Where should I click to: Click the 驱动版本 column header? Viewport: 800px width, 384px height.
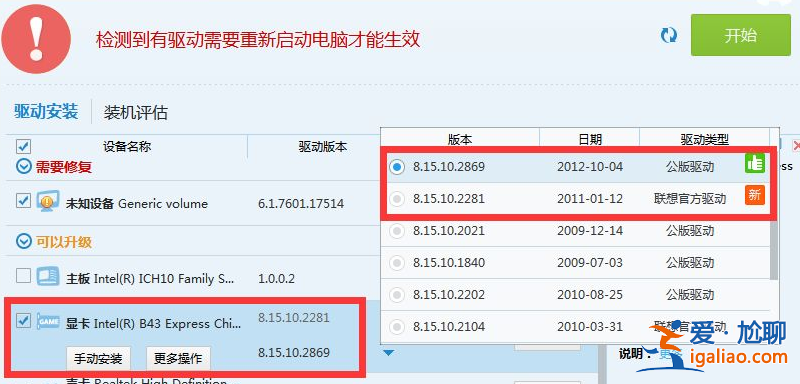(x=322, y=147)
